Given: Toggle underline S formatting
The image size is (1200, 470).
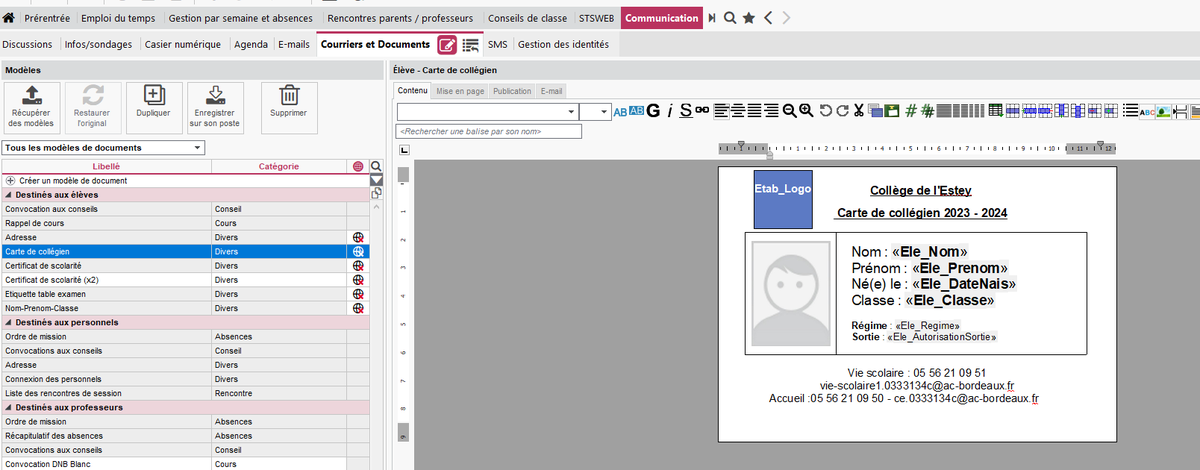Looking at the screenshot, I should click(x=686, y=111).
